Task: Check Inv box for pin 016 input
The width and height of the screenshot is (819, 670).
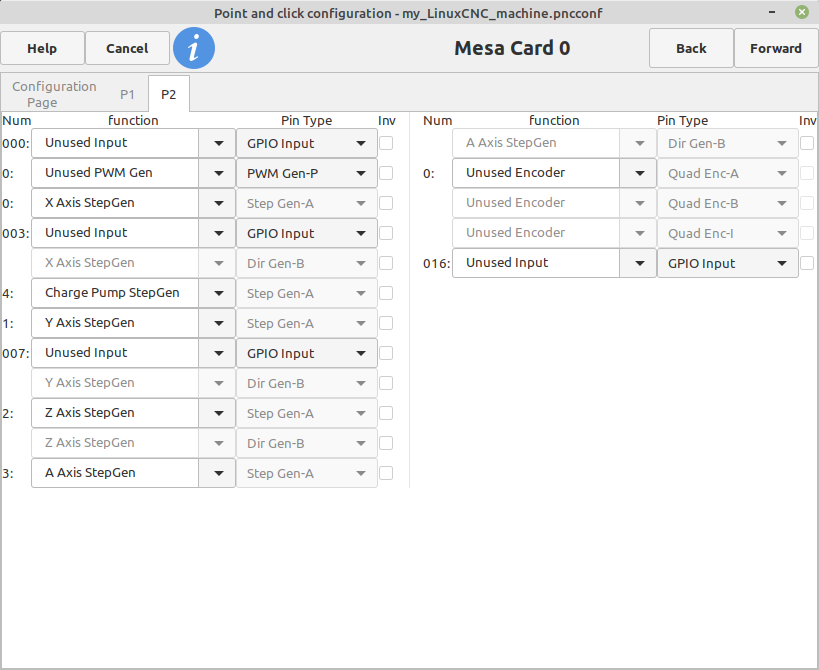Action: pos(807,263)
